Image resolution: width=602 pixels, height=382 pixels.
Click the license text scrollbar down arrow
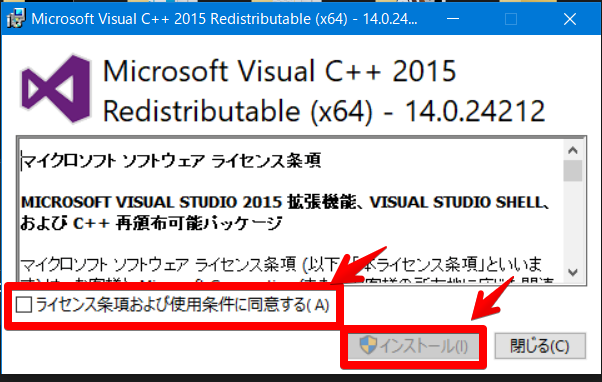573,273
